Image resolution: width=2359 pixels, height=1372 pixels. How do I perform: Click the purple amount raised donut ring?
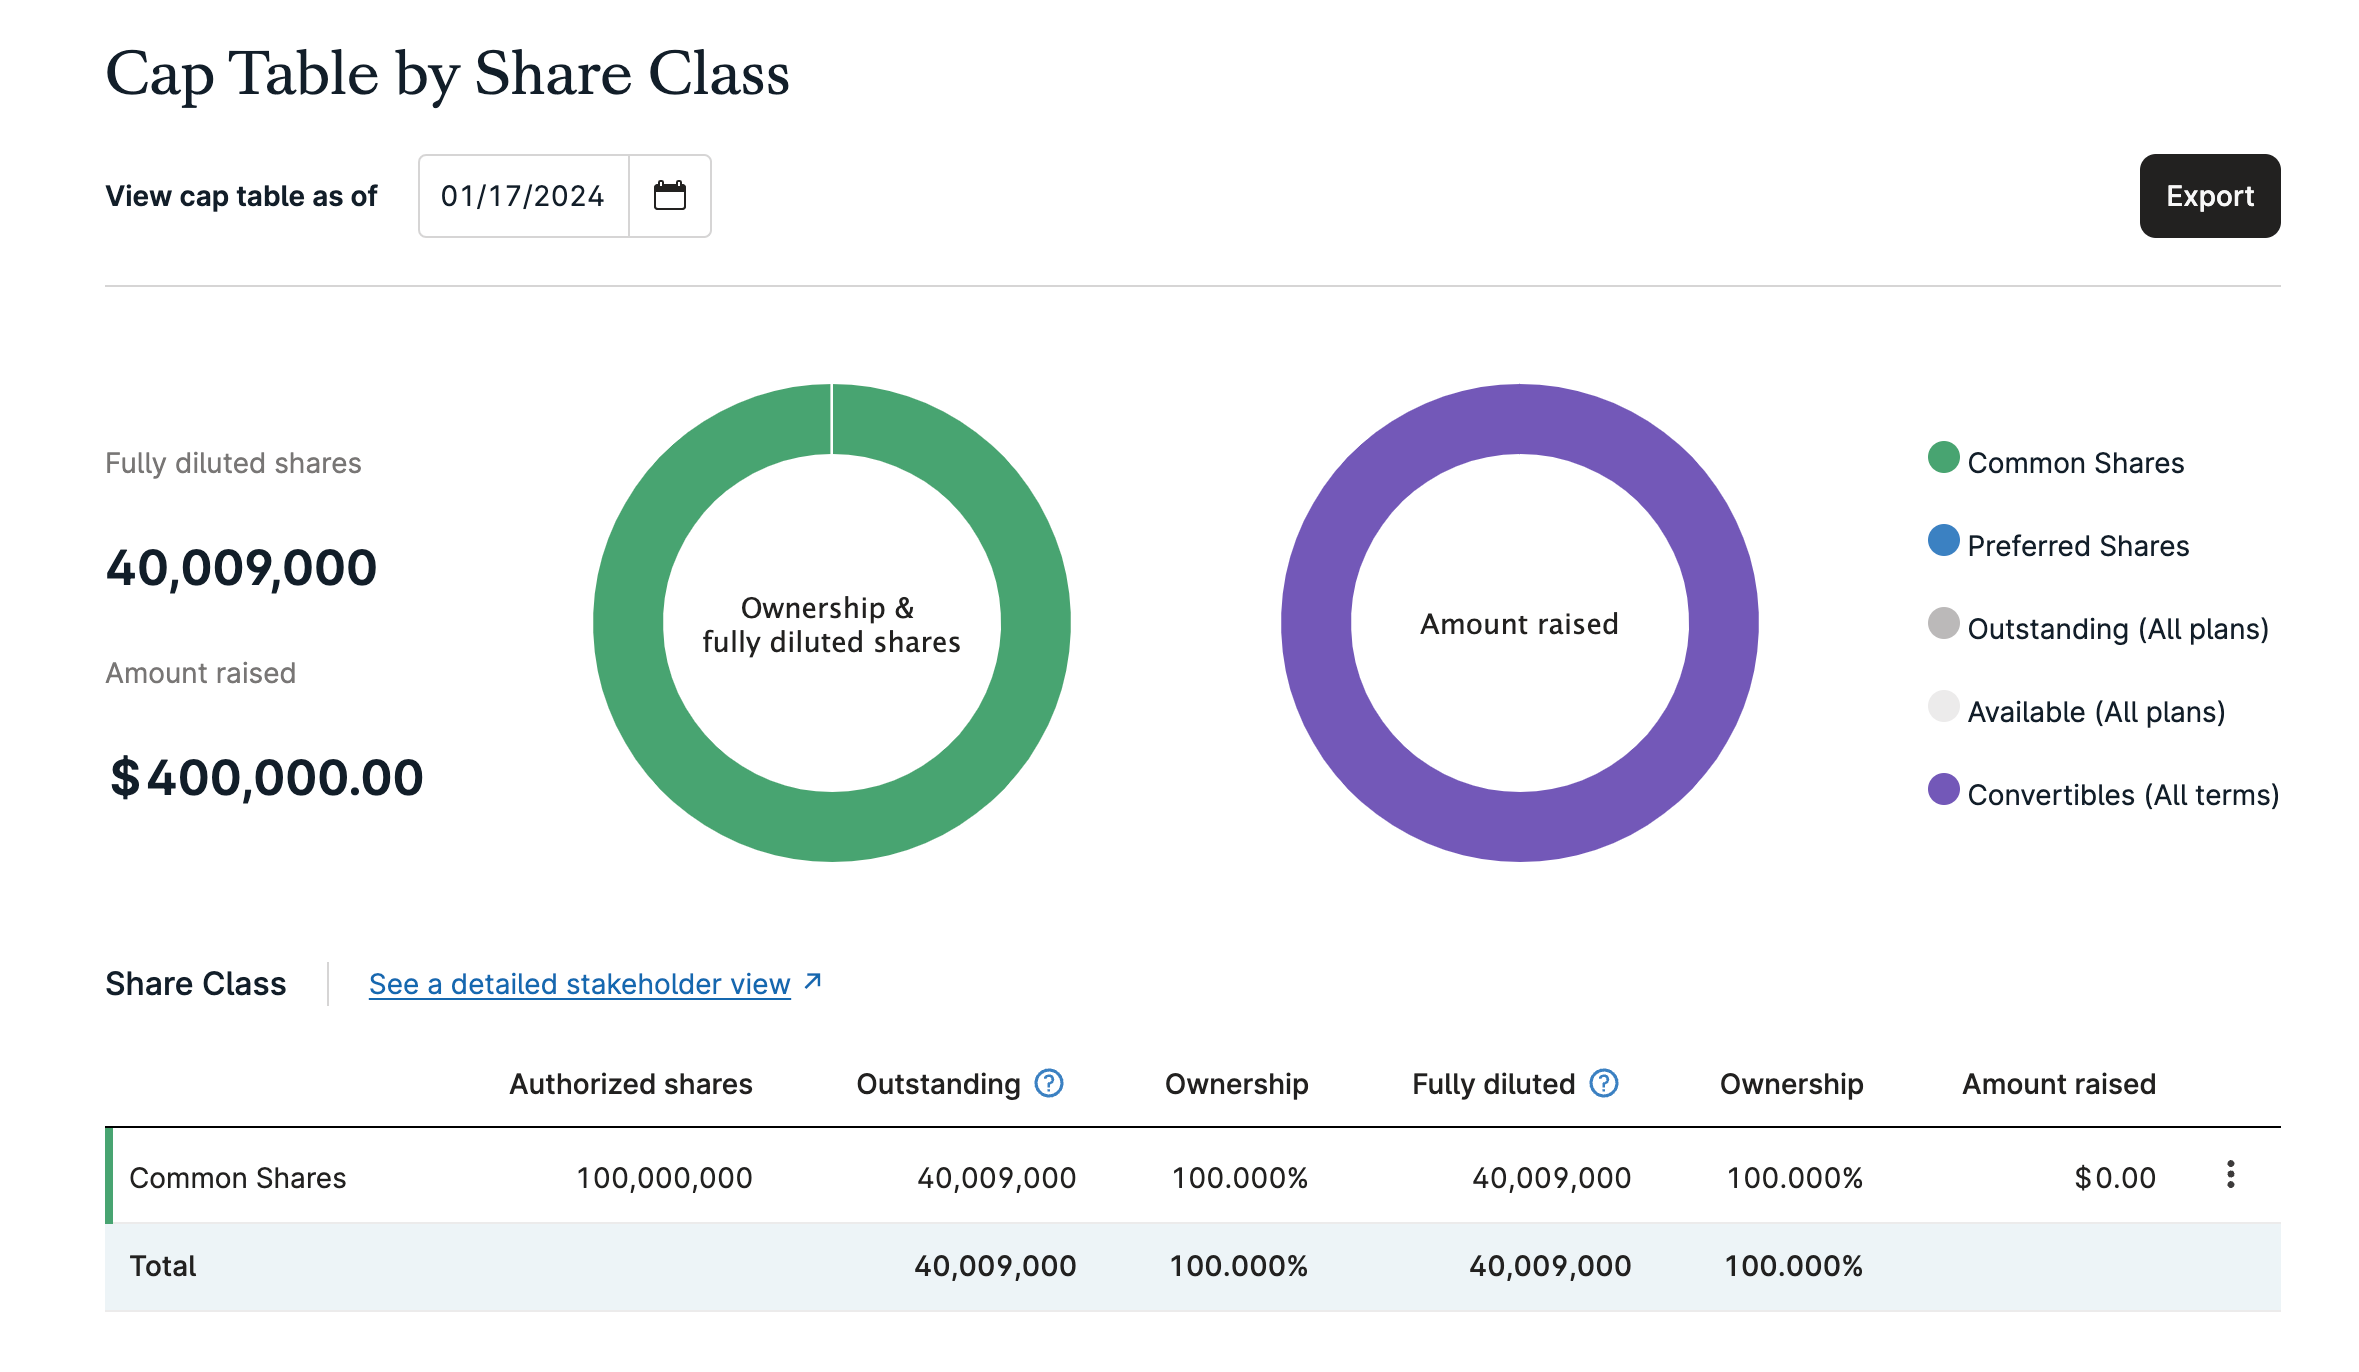click(1316, 622)
